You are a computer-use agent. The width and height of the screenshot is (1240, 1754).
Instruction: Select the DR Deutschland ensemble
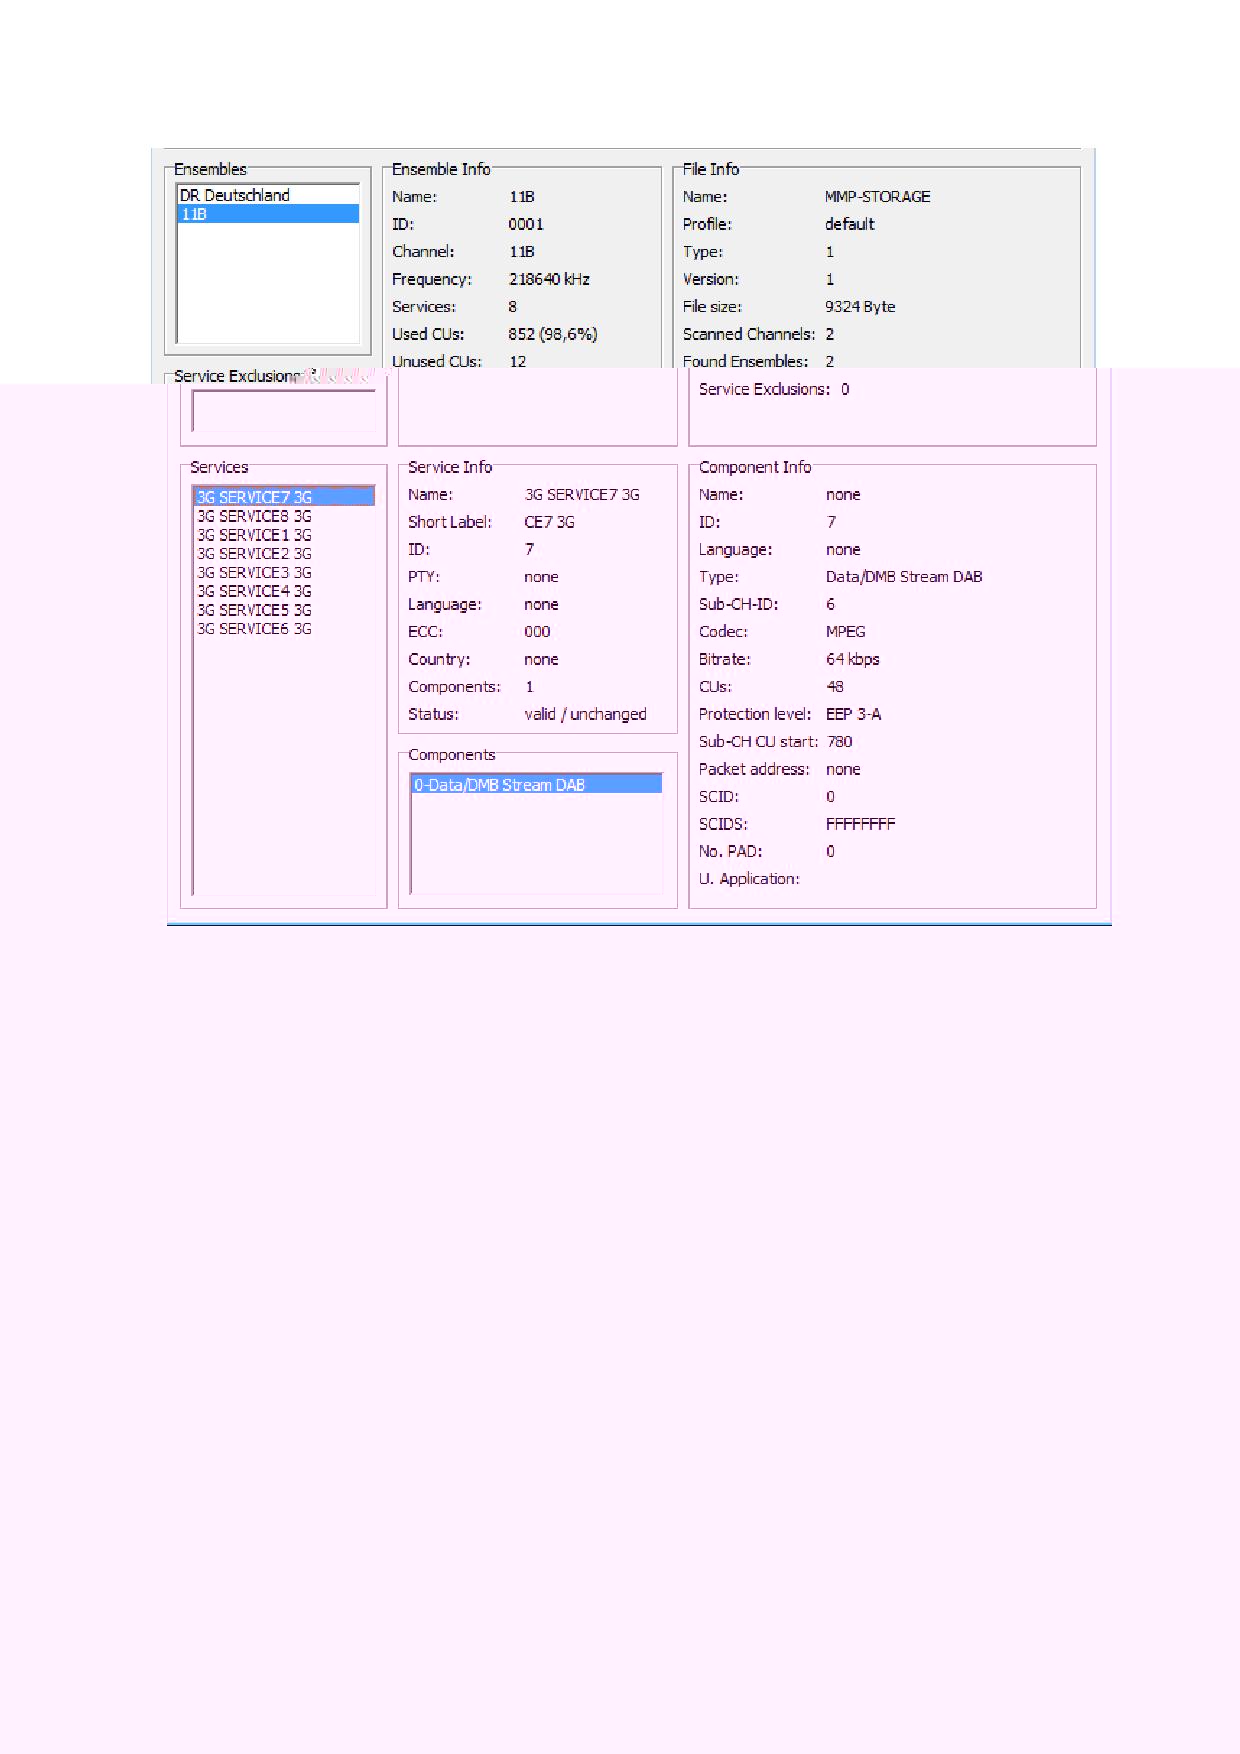(235, 195)
